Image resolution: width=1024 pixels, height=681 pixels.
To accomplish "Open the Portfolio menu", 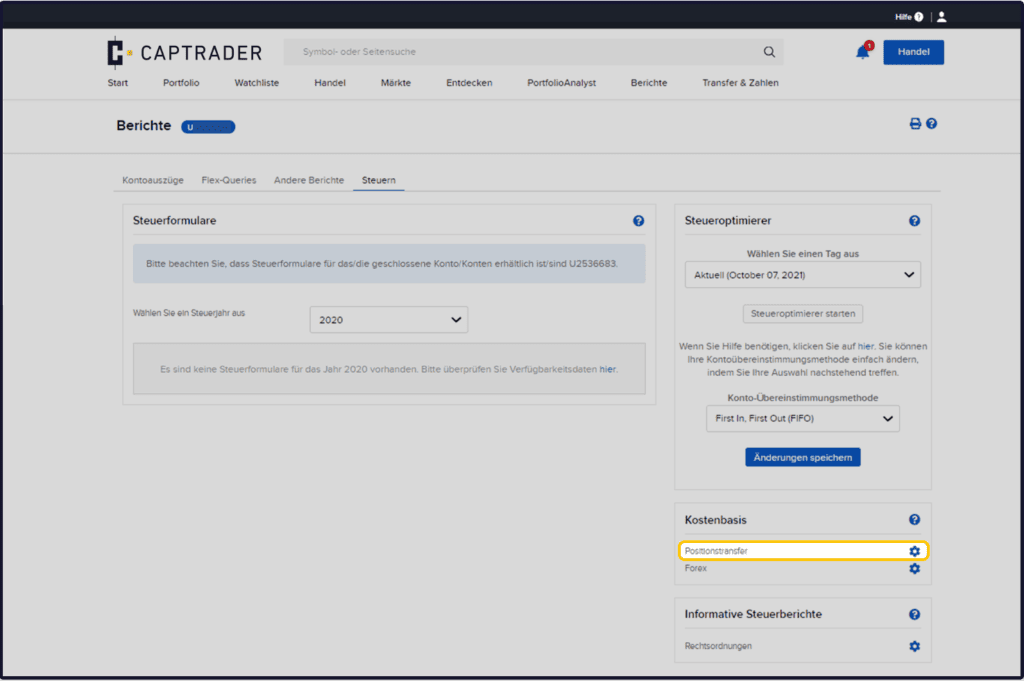I will [181, 83].
